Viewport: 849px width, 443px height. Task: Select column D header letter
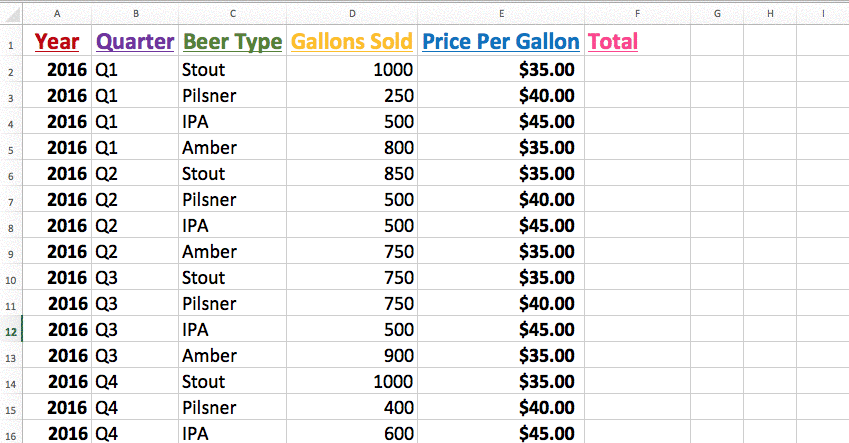coord(352,13)
